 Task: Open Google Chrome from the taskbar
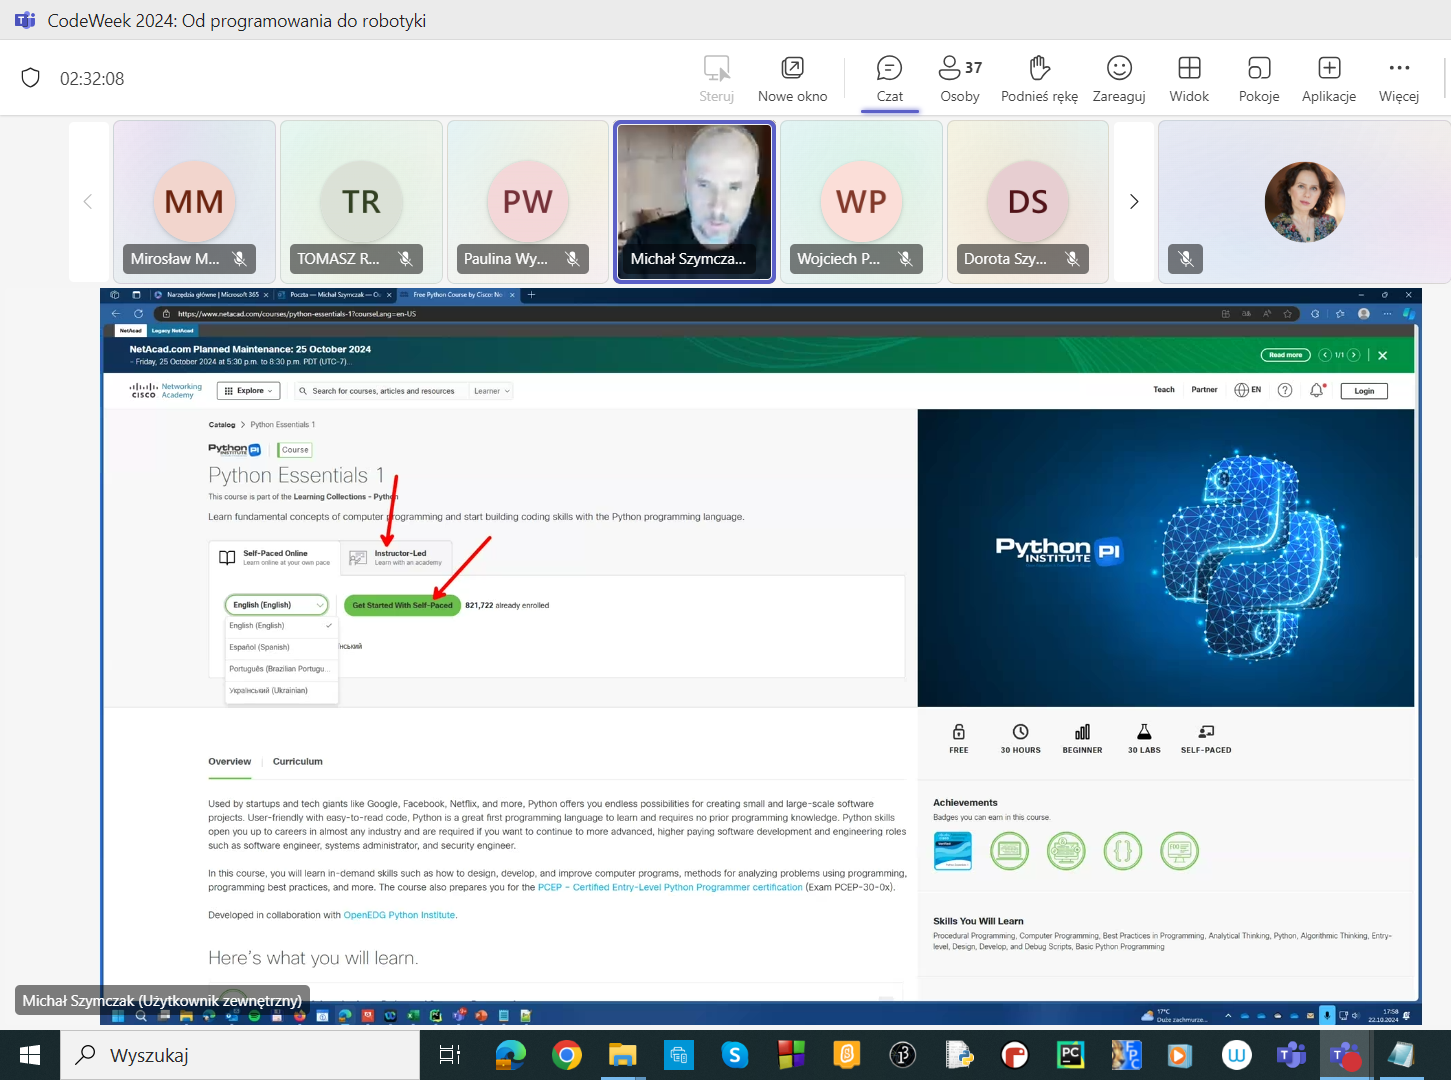pos(567,1055)
